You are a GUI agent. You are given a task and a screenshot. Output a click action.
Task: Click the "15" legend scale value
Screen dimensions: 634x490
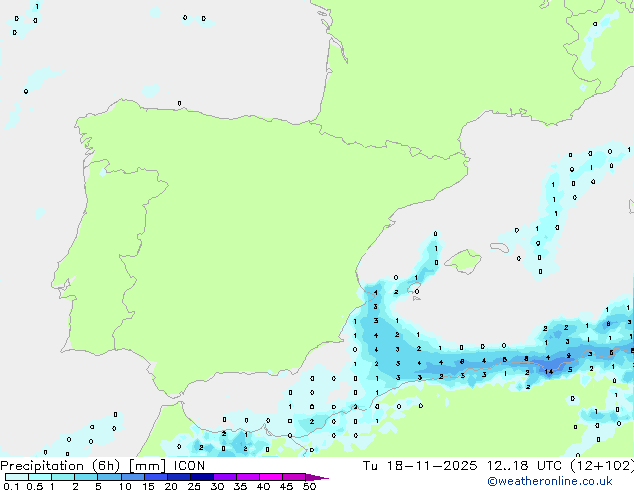[148, 486]
